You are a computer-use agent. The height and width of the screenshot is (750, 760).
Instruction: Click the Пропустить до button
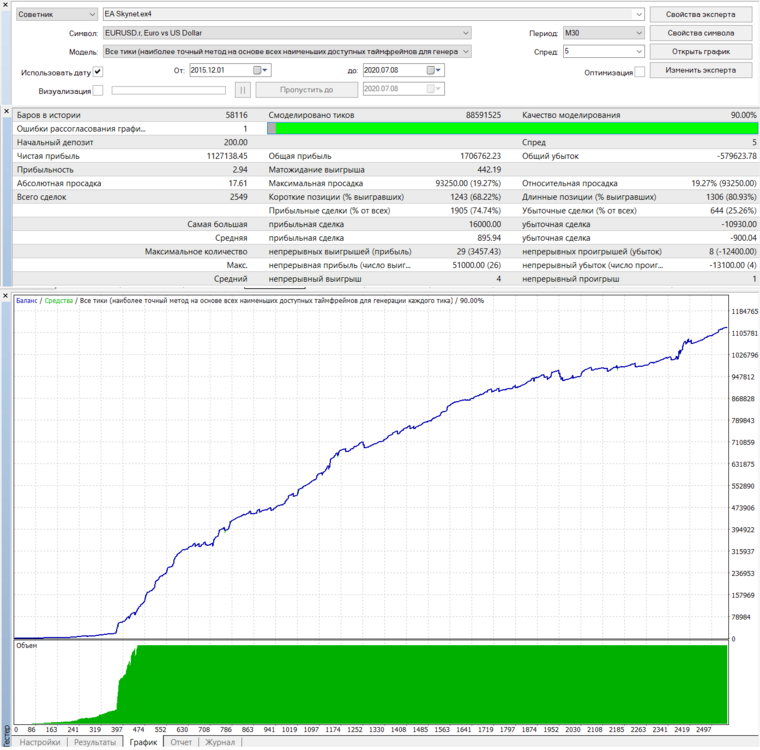pyautogui.click(x=306, y=90)
